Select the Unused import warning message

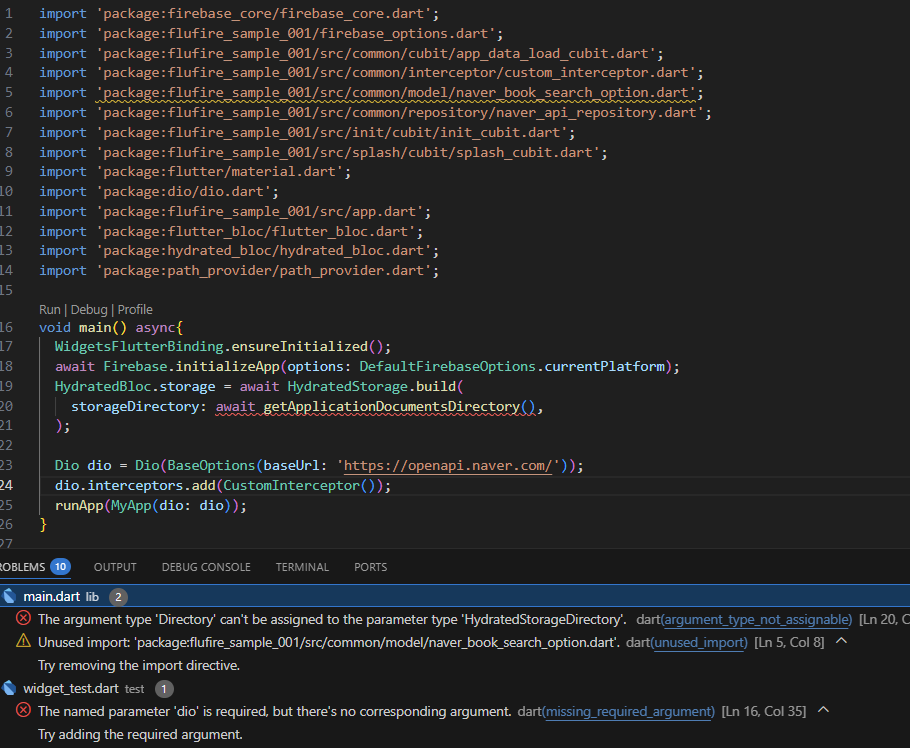pos(329,643)
